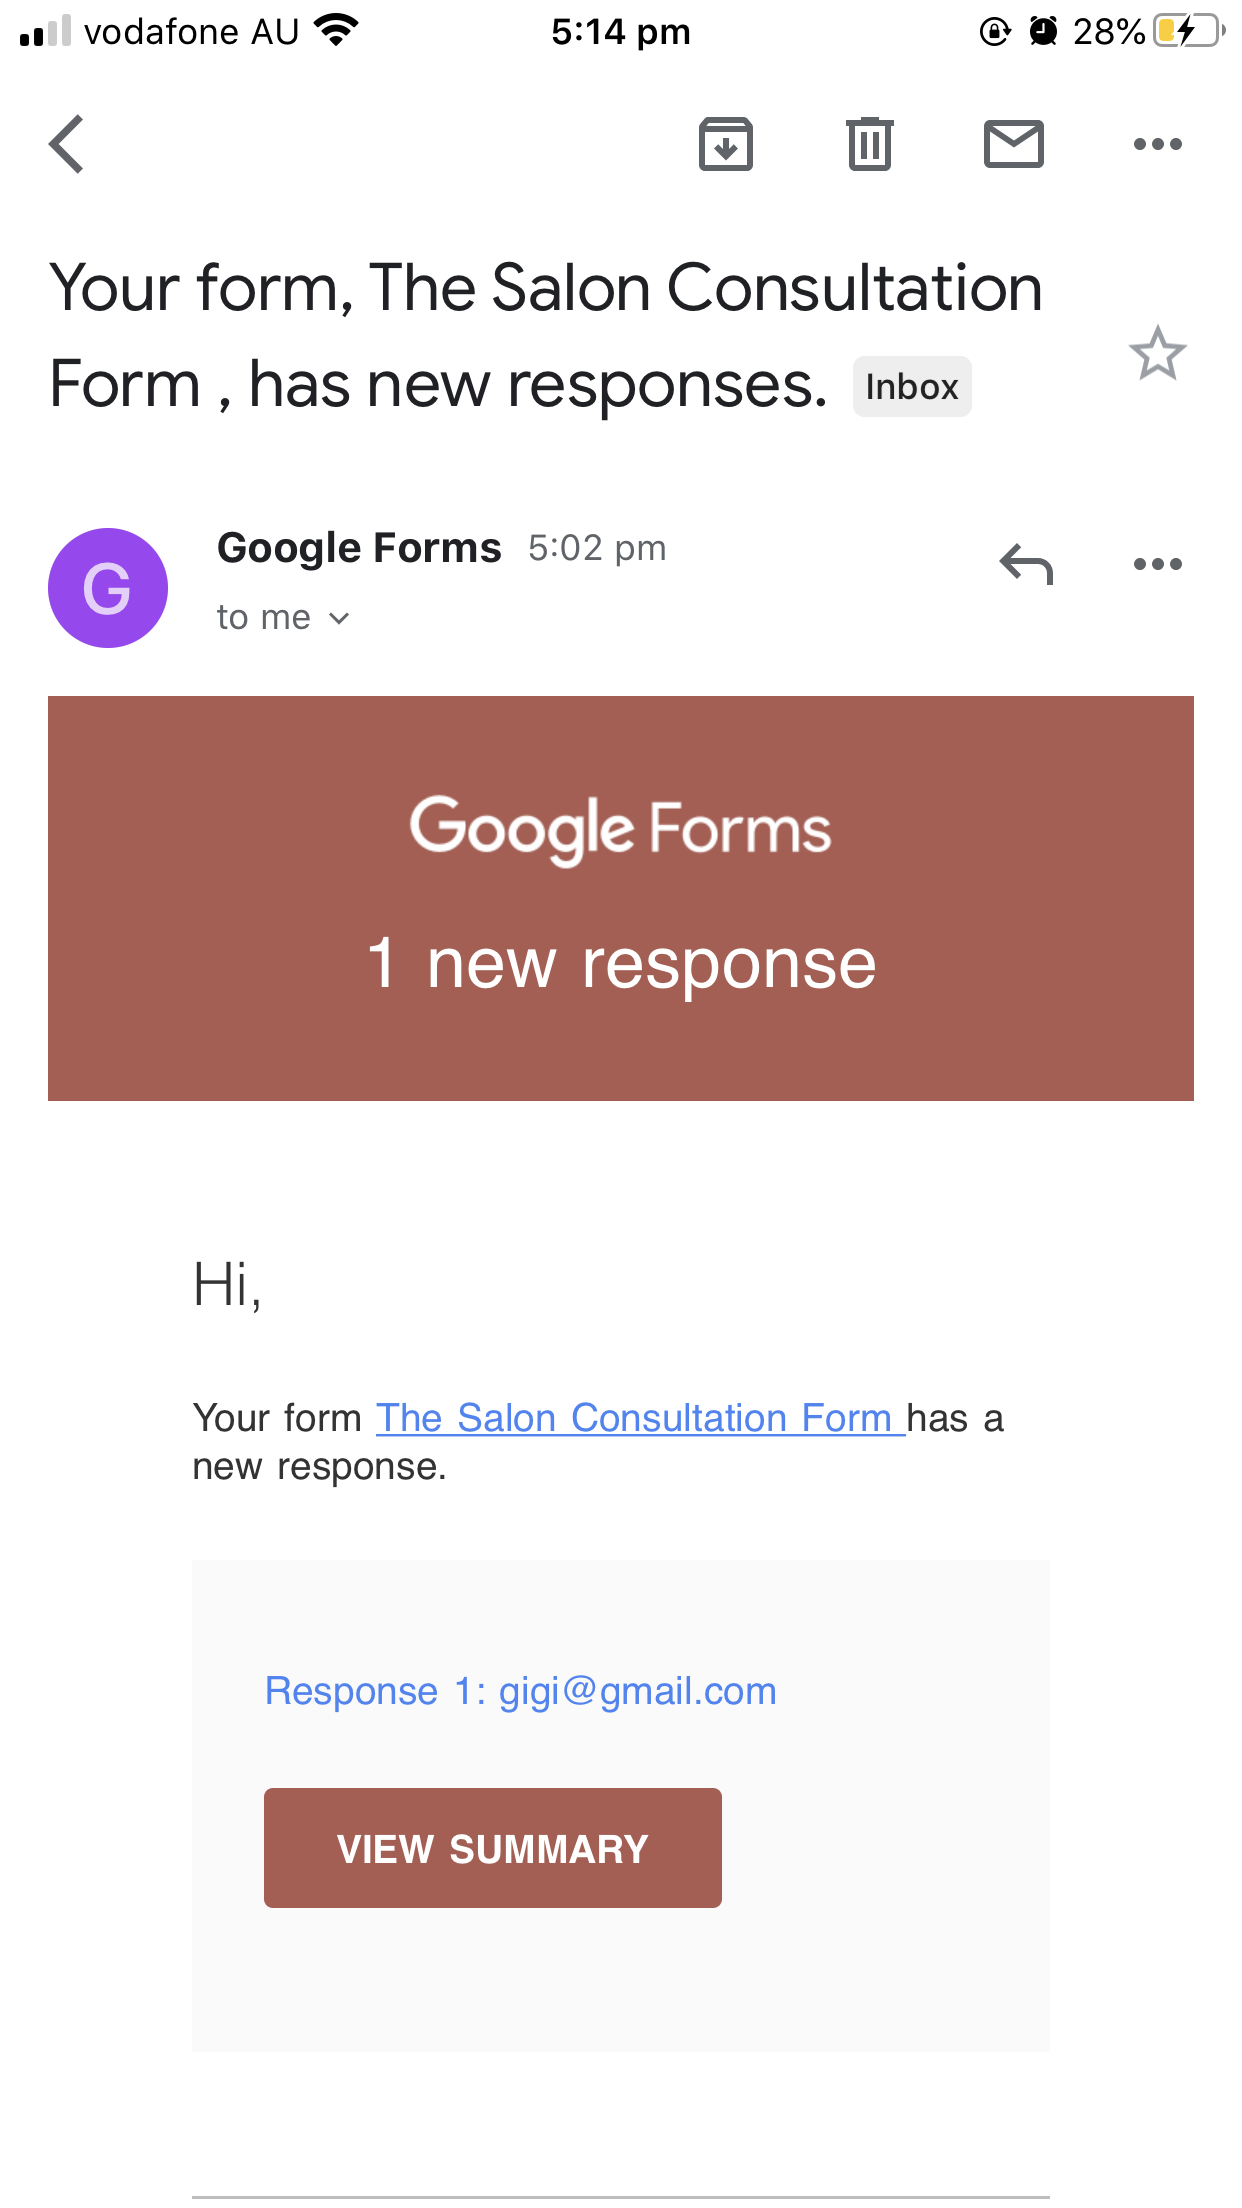Go back with the left chevron arrow

pos(67,144)
